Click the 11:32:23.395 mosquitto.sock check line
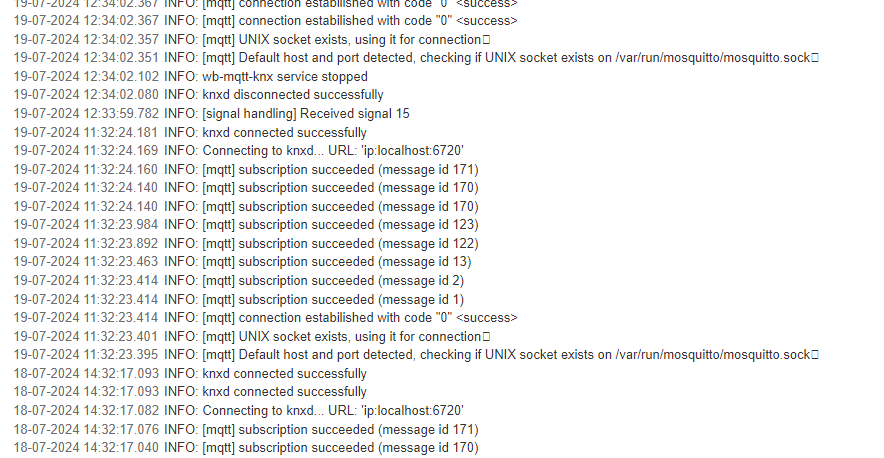Screen dimensions: 884x458 tap(416, 354)
